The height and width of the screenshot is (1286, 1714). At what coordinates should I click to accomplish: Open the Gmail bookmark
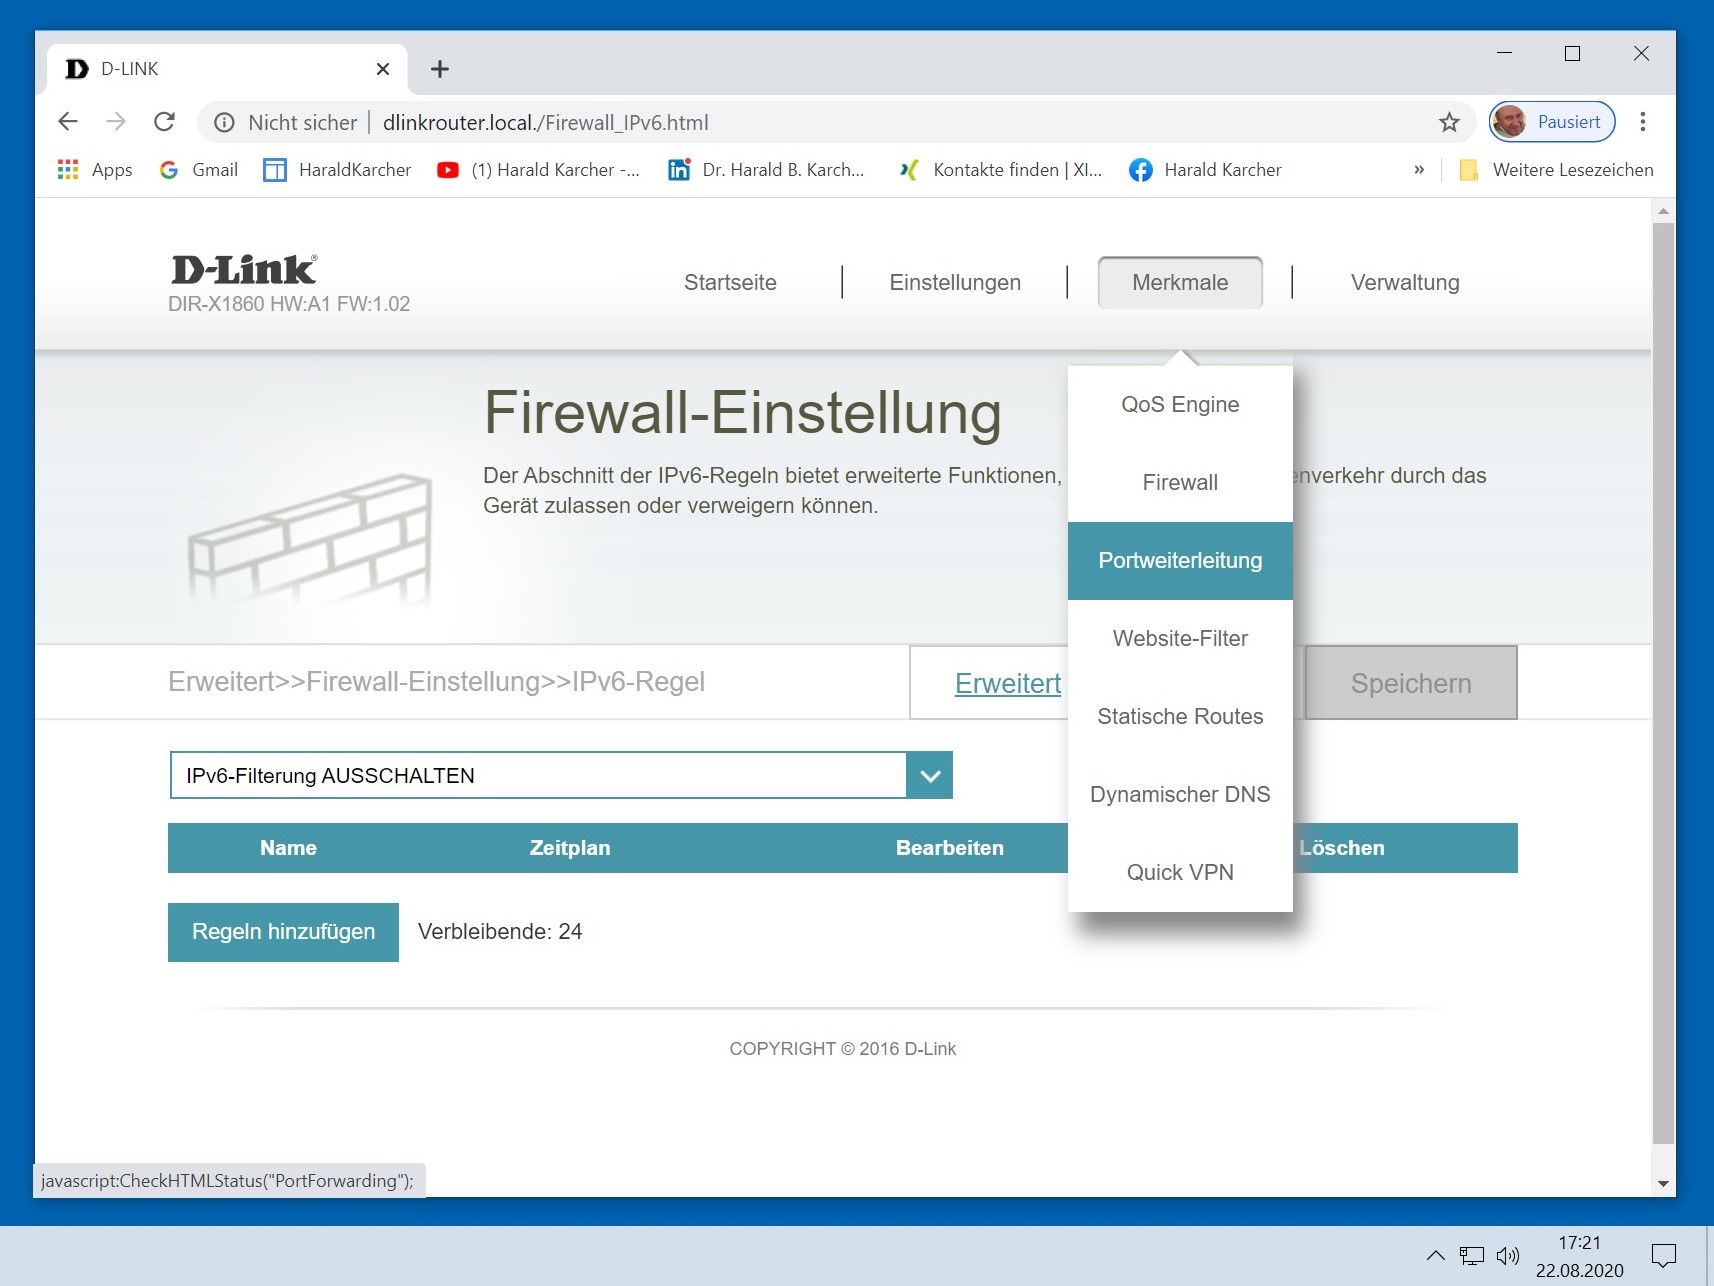(x=198, y=170)
